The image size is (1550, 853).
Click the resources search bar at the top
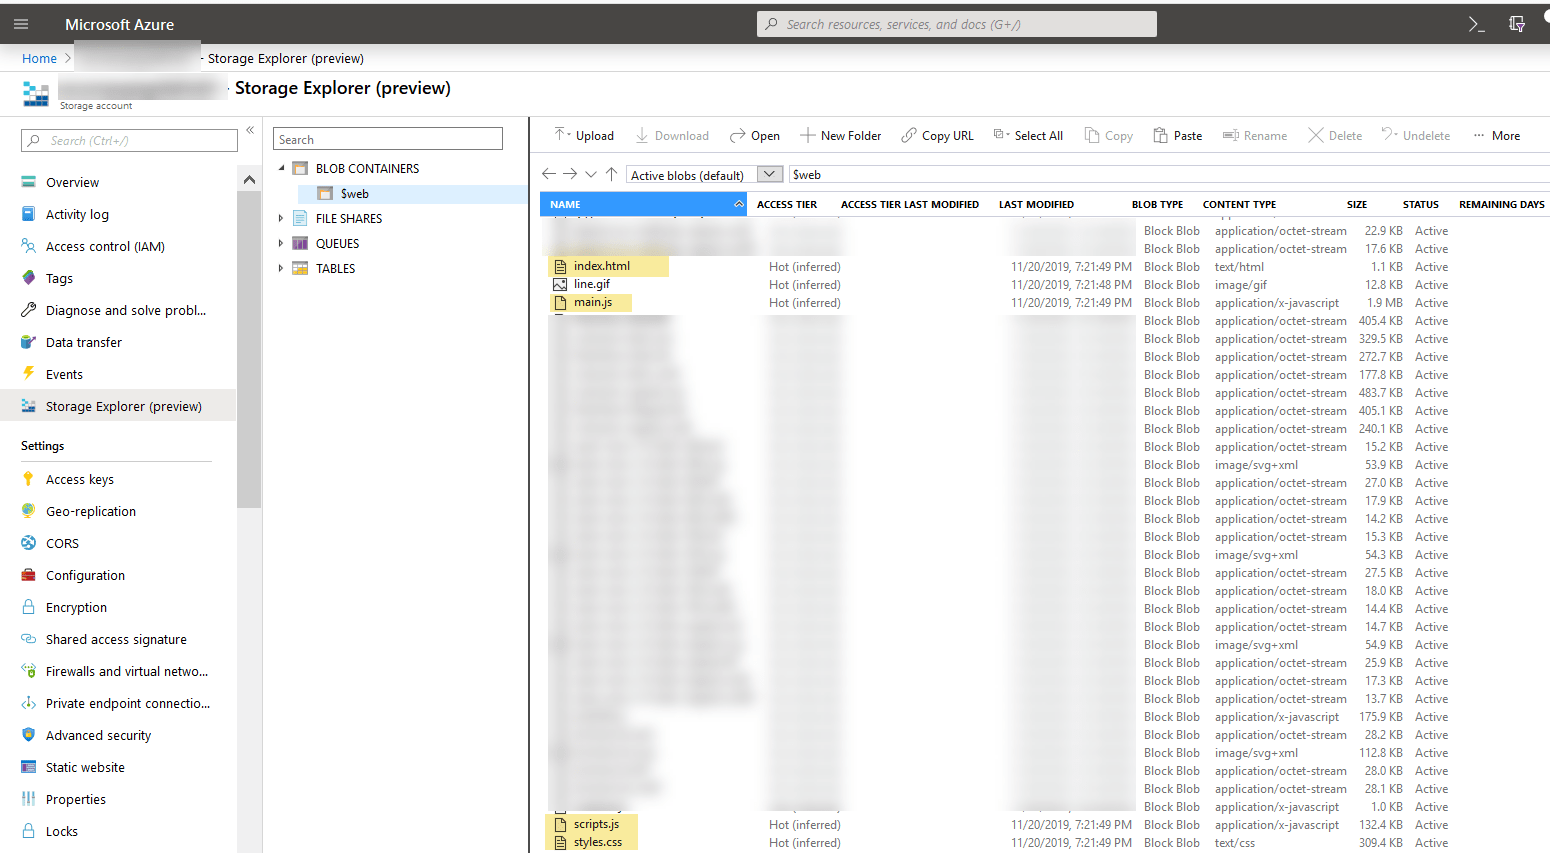tap(956, 23)
